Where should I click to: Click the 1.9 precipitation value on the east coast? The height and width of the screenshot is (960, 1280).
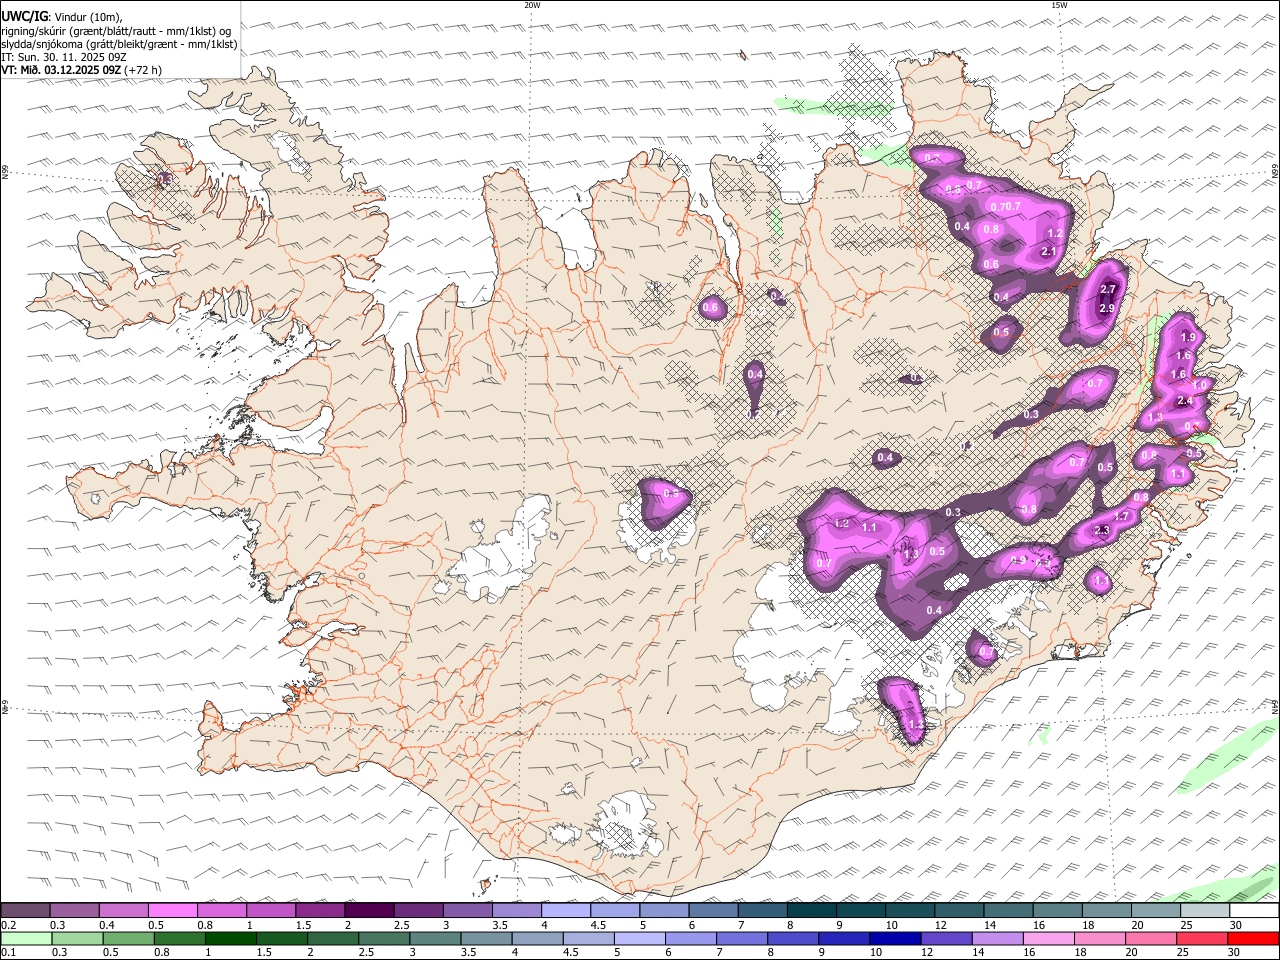pyautogui.click(x=1188, y=337)
